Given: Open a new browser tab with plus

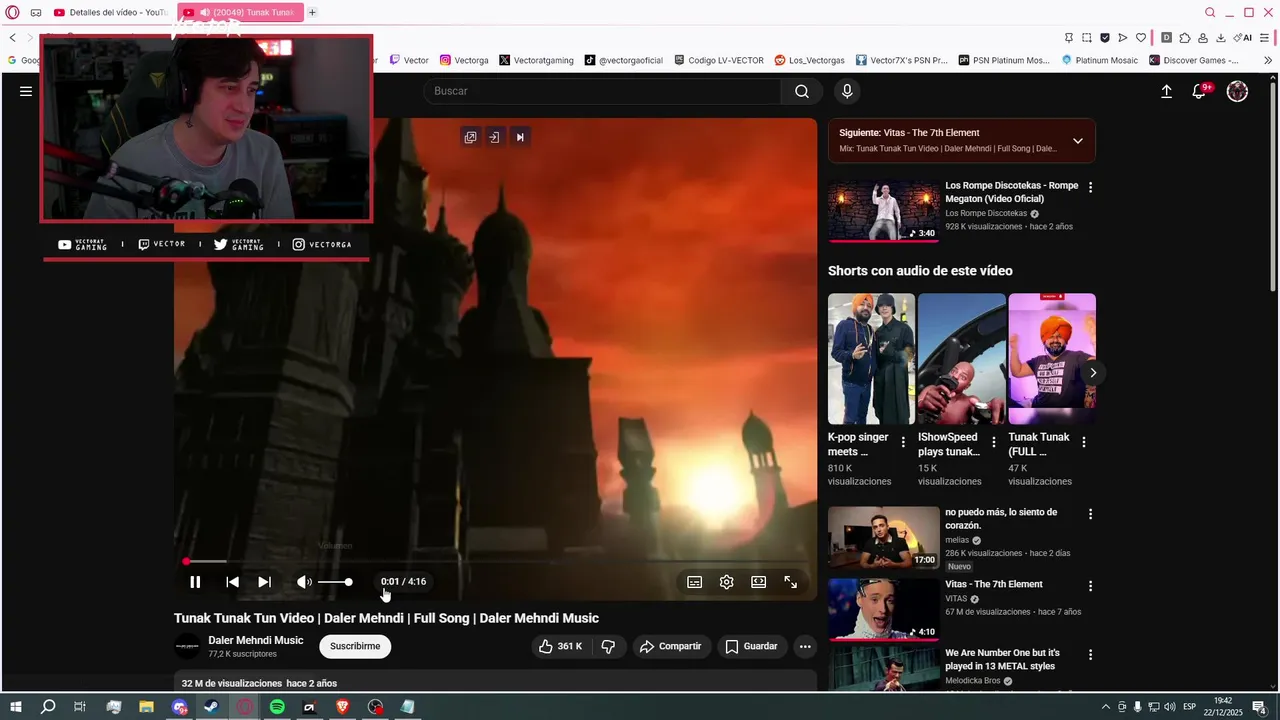Looking at the screenshot, I should pyautogui.click(x=312, y=12).
